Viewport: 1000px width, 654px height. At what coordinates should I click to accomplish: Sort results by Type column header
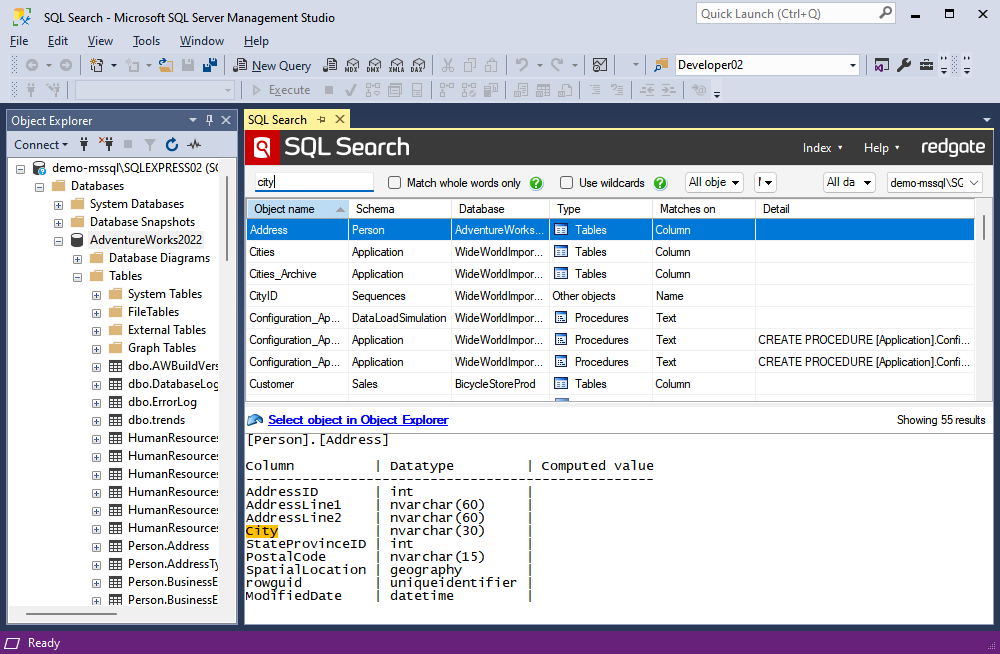[x=601, y=209]
